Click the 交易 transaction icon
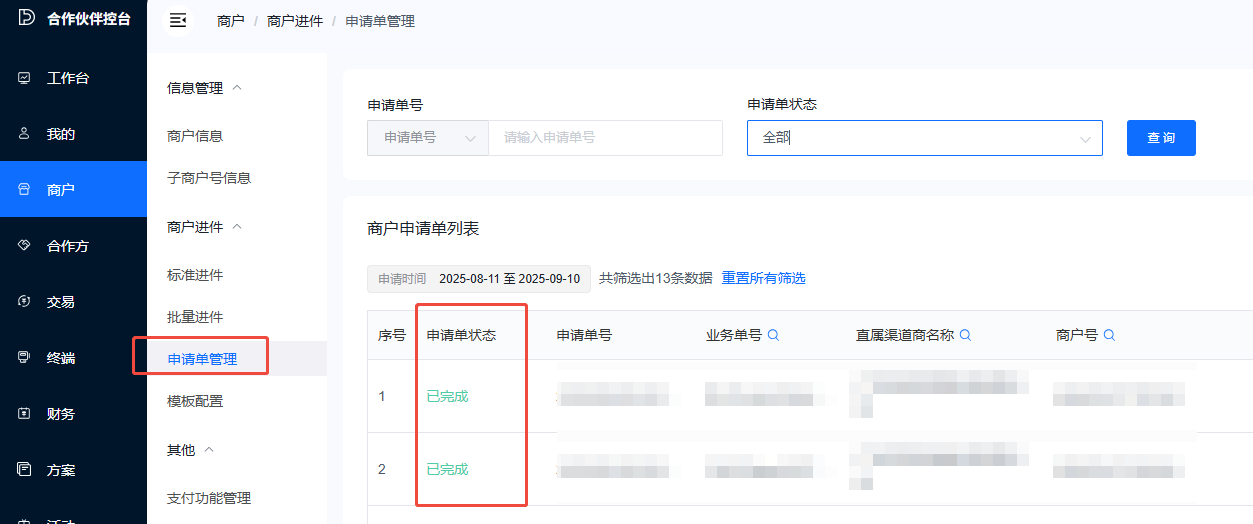The height and width of the screenshot is (524, 1253). coord(24,301)
